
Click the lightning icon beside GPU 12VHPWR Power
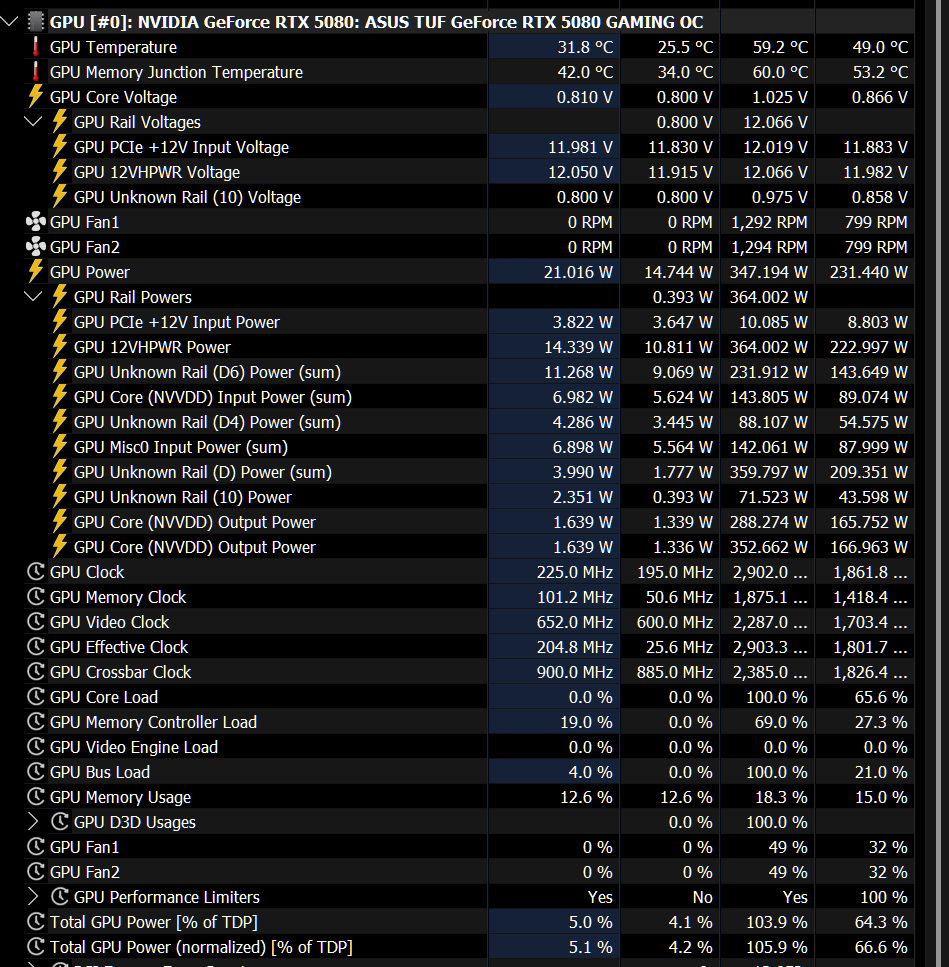coord(60,347)
